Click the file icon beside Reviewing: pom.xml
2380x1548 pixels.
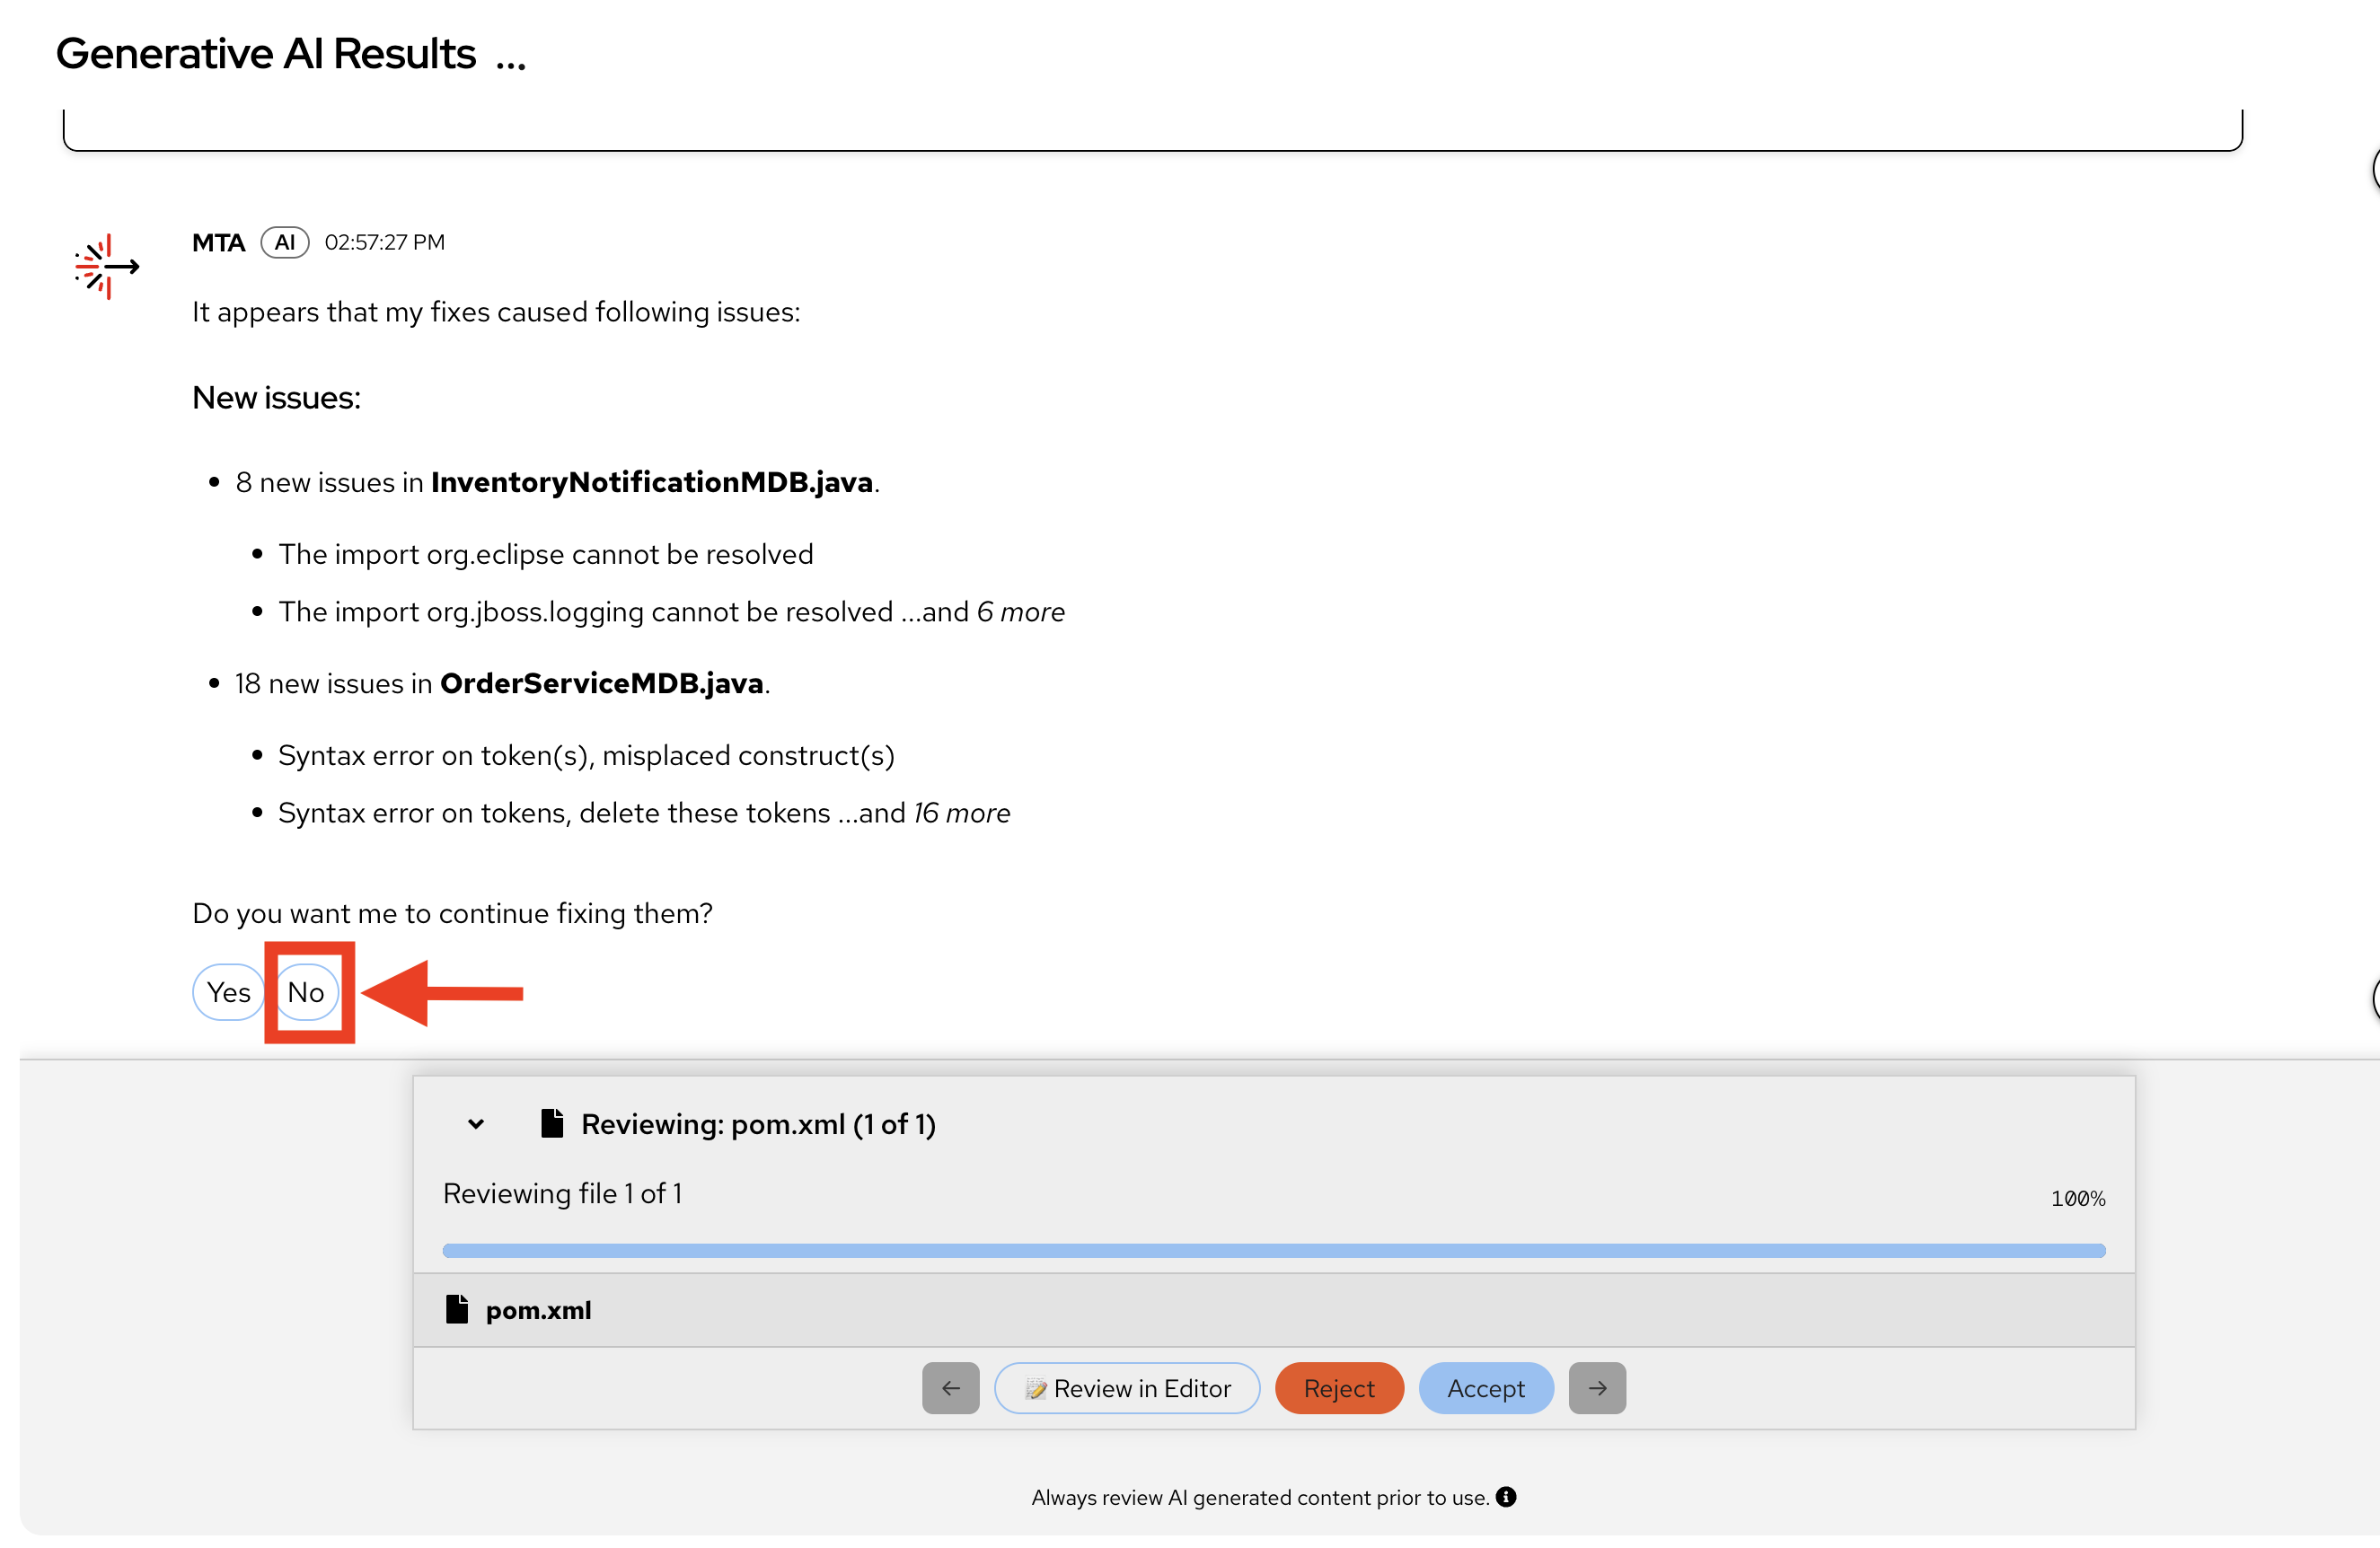(552, 1123)
